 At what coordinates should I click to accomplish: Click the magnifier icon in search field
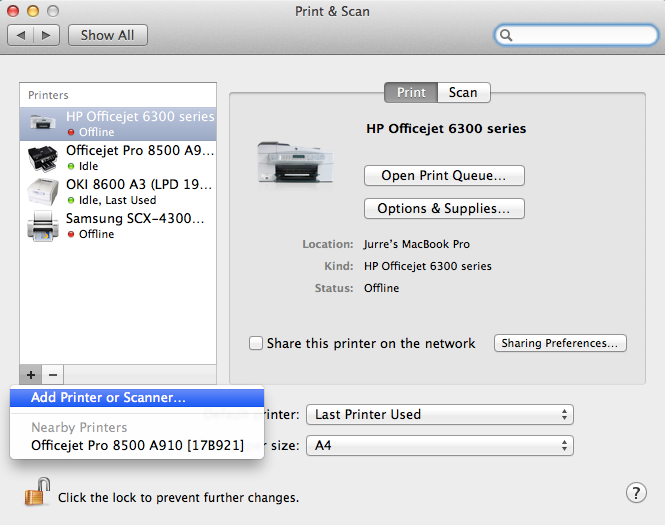point(506,35)
